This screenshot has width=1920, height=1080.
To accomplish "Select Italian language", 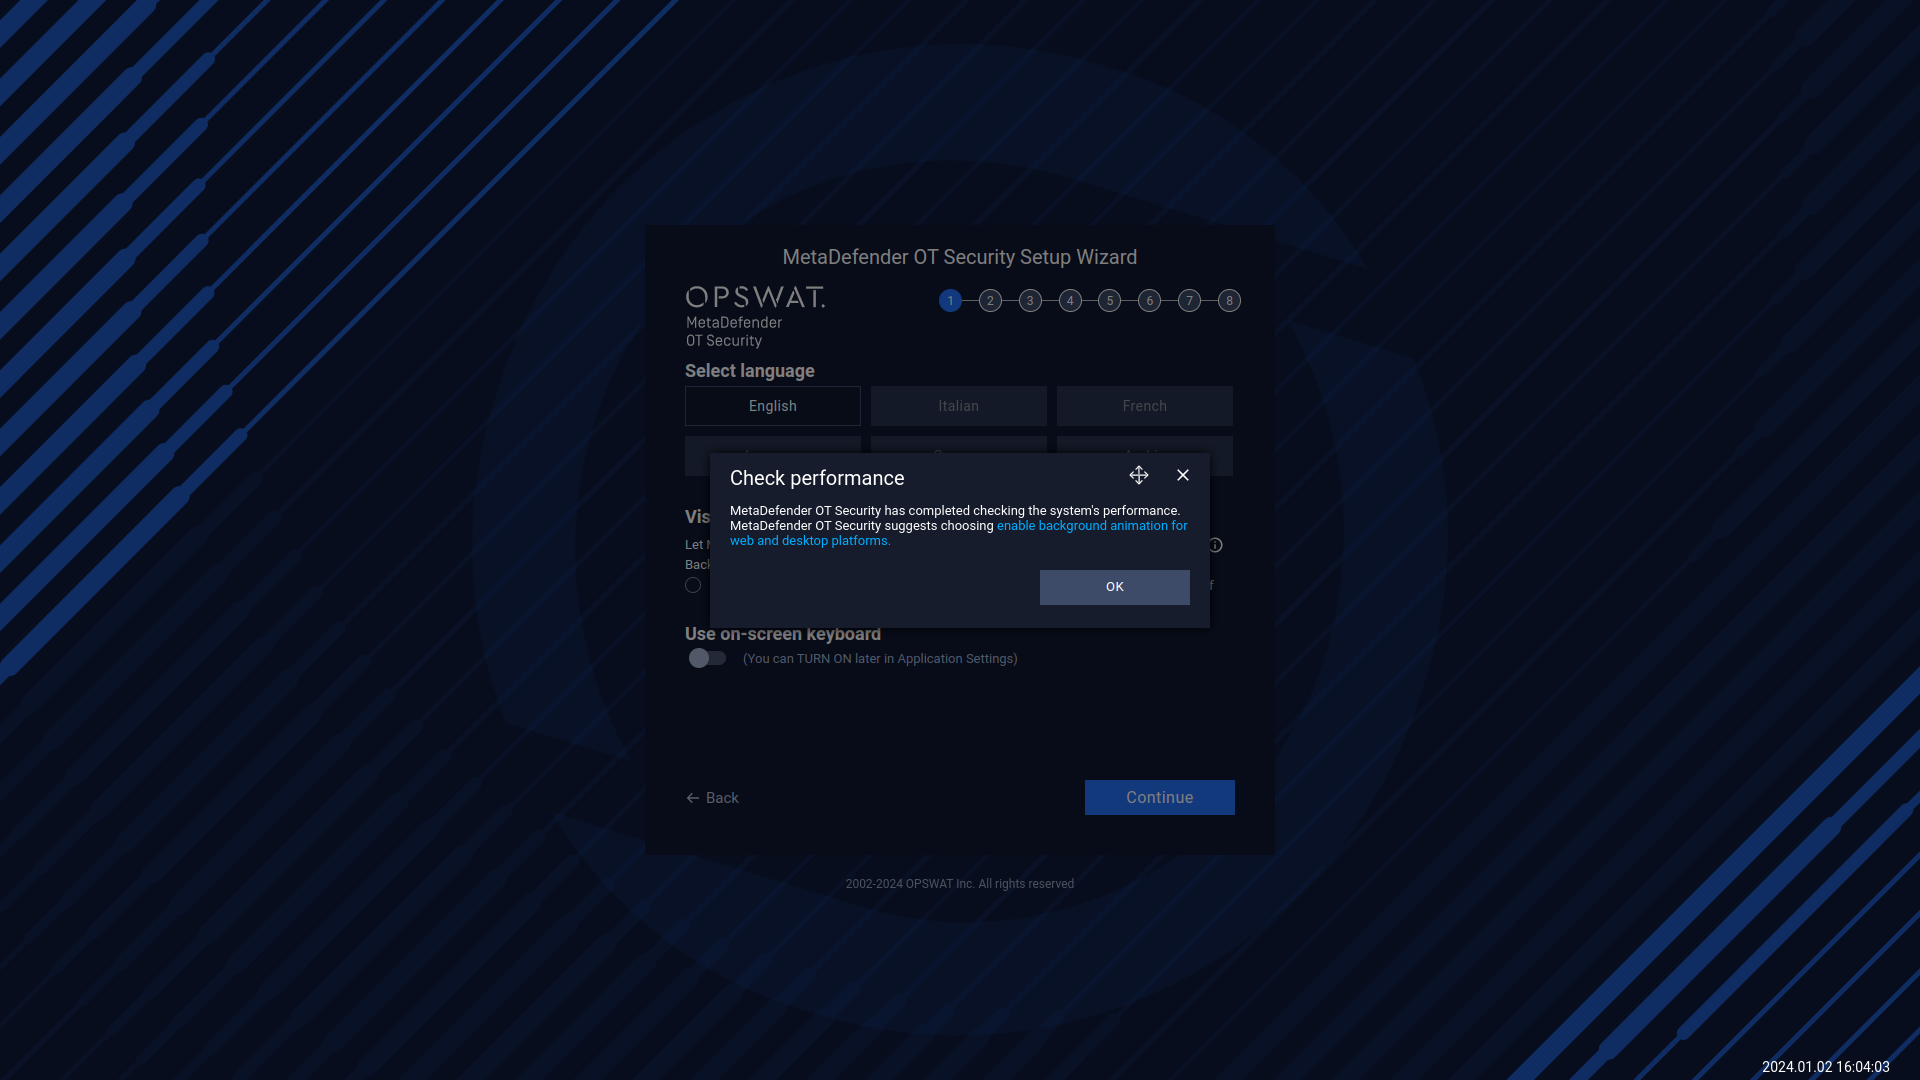I will tap(959, 406).
